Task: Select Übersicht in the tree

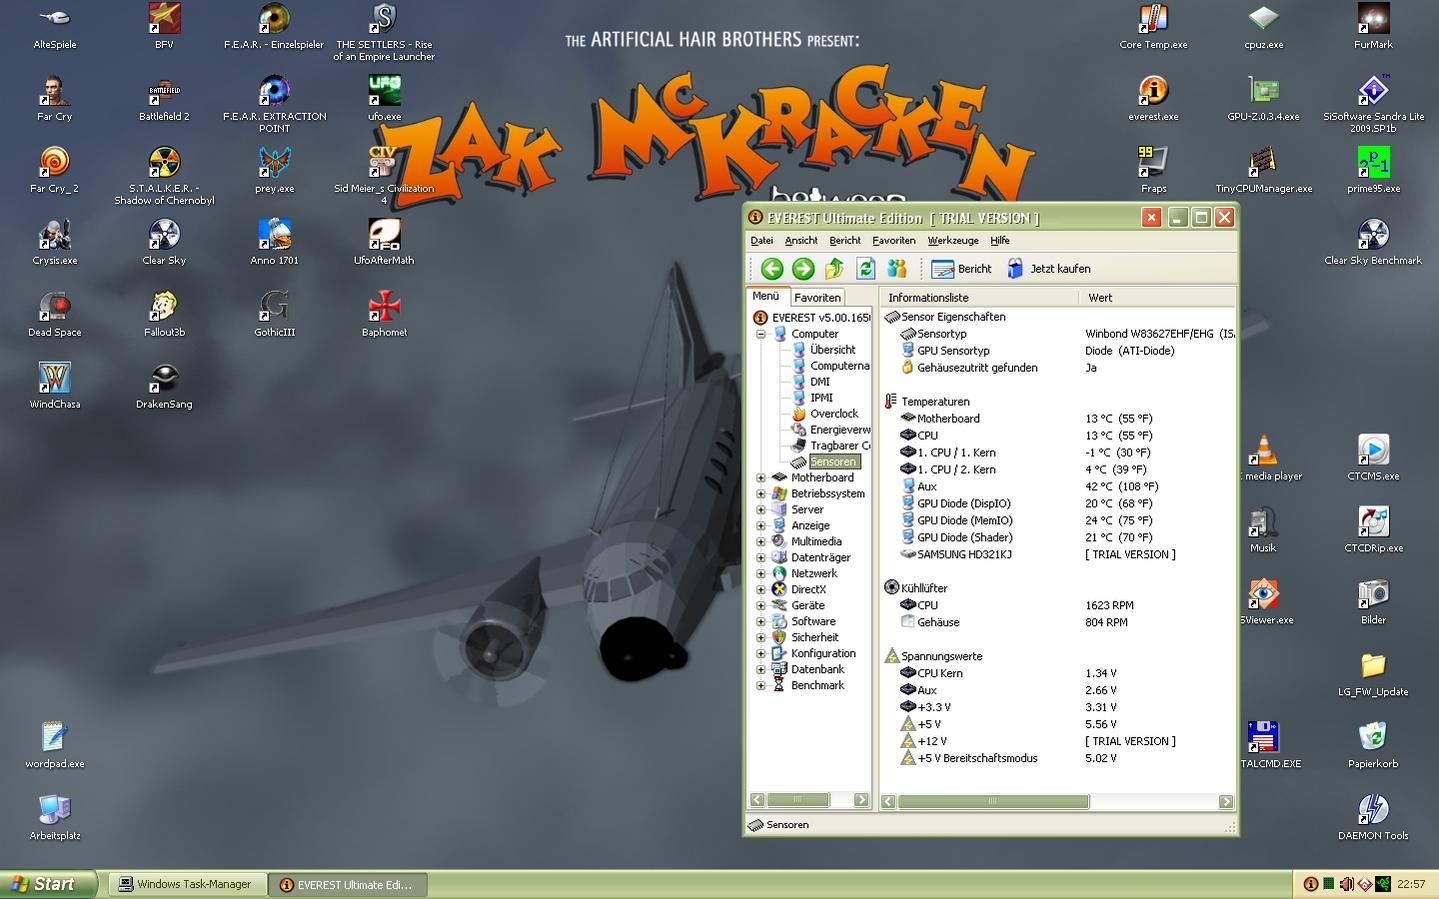Action: (832, 350)
